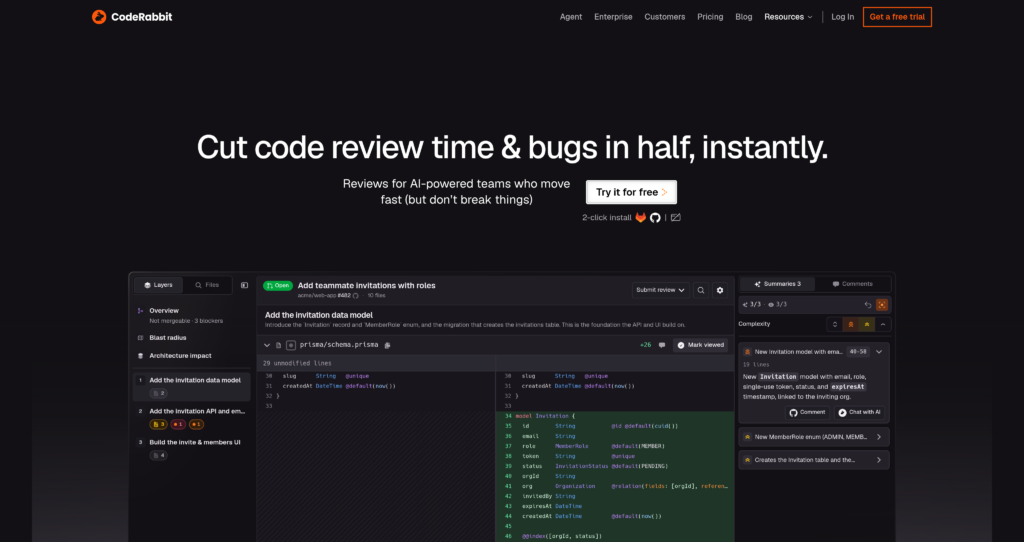
Task: Click Get a free trial button
Action: click(897, 17)
